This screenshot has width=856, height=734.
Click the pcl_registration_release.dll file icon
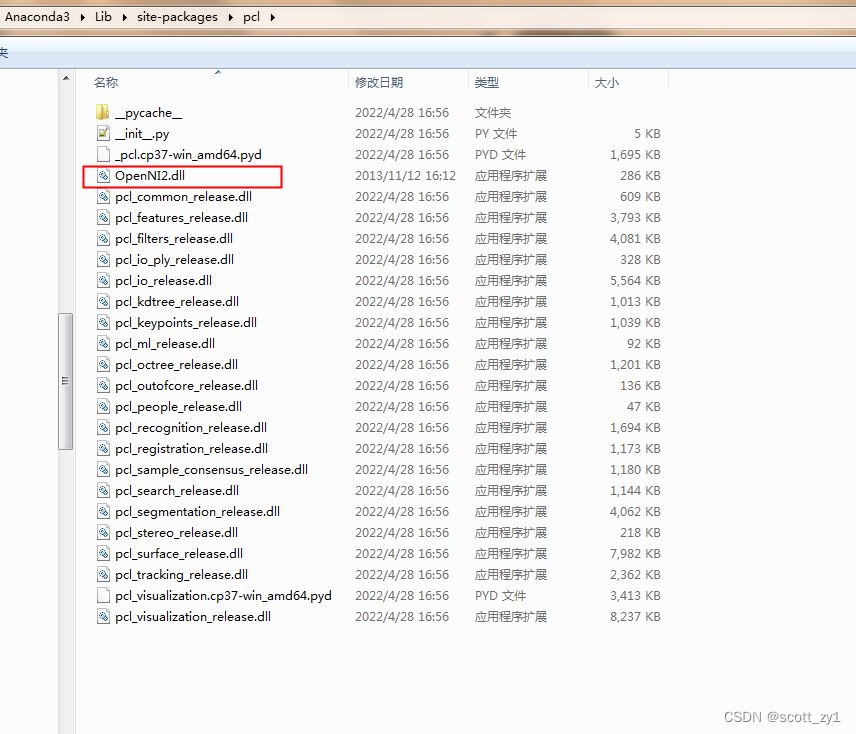point(103,449)
